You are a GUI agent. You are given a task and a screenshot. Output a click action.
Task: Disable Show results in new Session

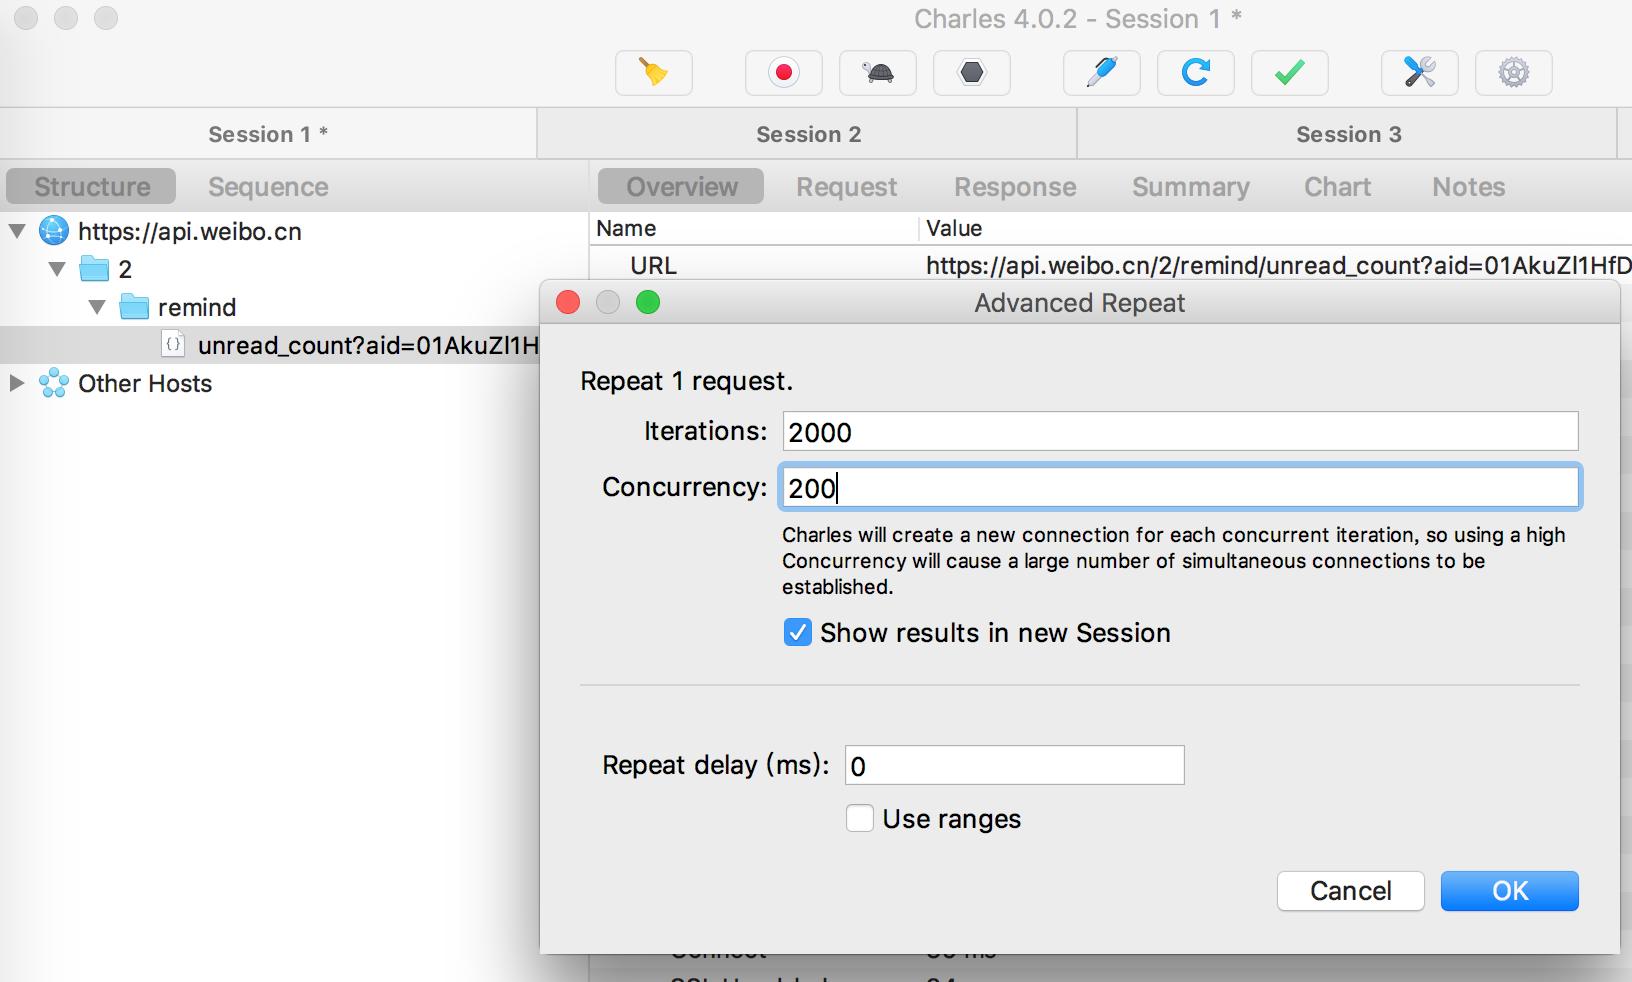(x=798, y=633)
